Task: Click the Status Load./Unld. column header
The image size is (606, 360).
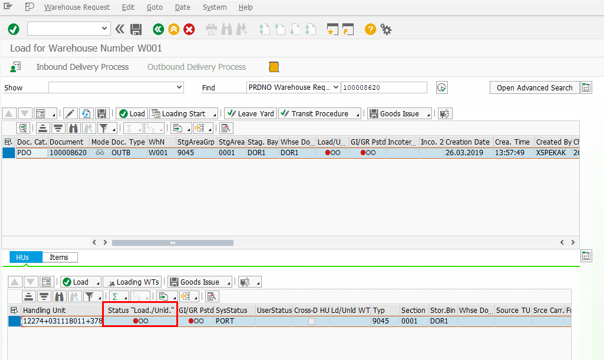Action: tap(141, 310)
